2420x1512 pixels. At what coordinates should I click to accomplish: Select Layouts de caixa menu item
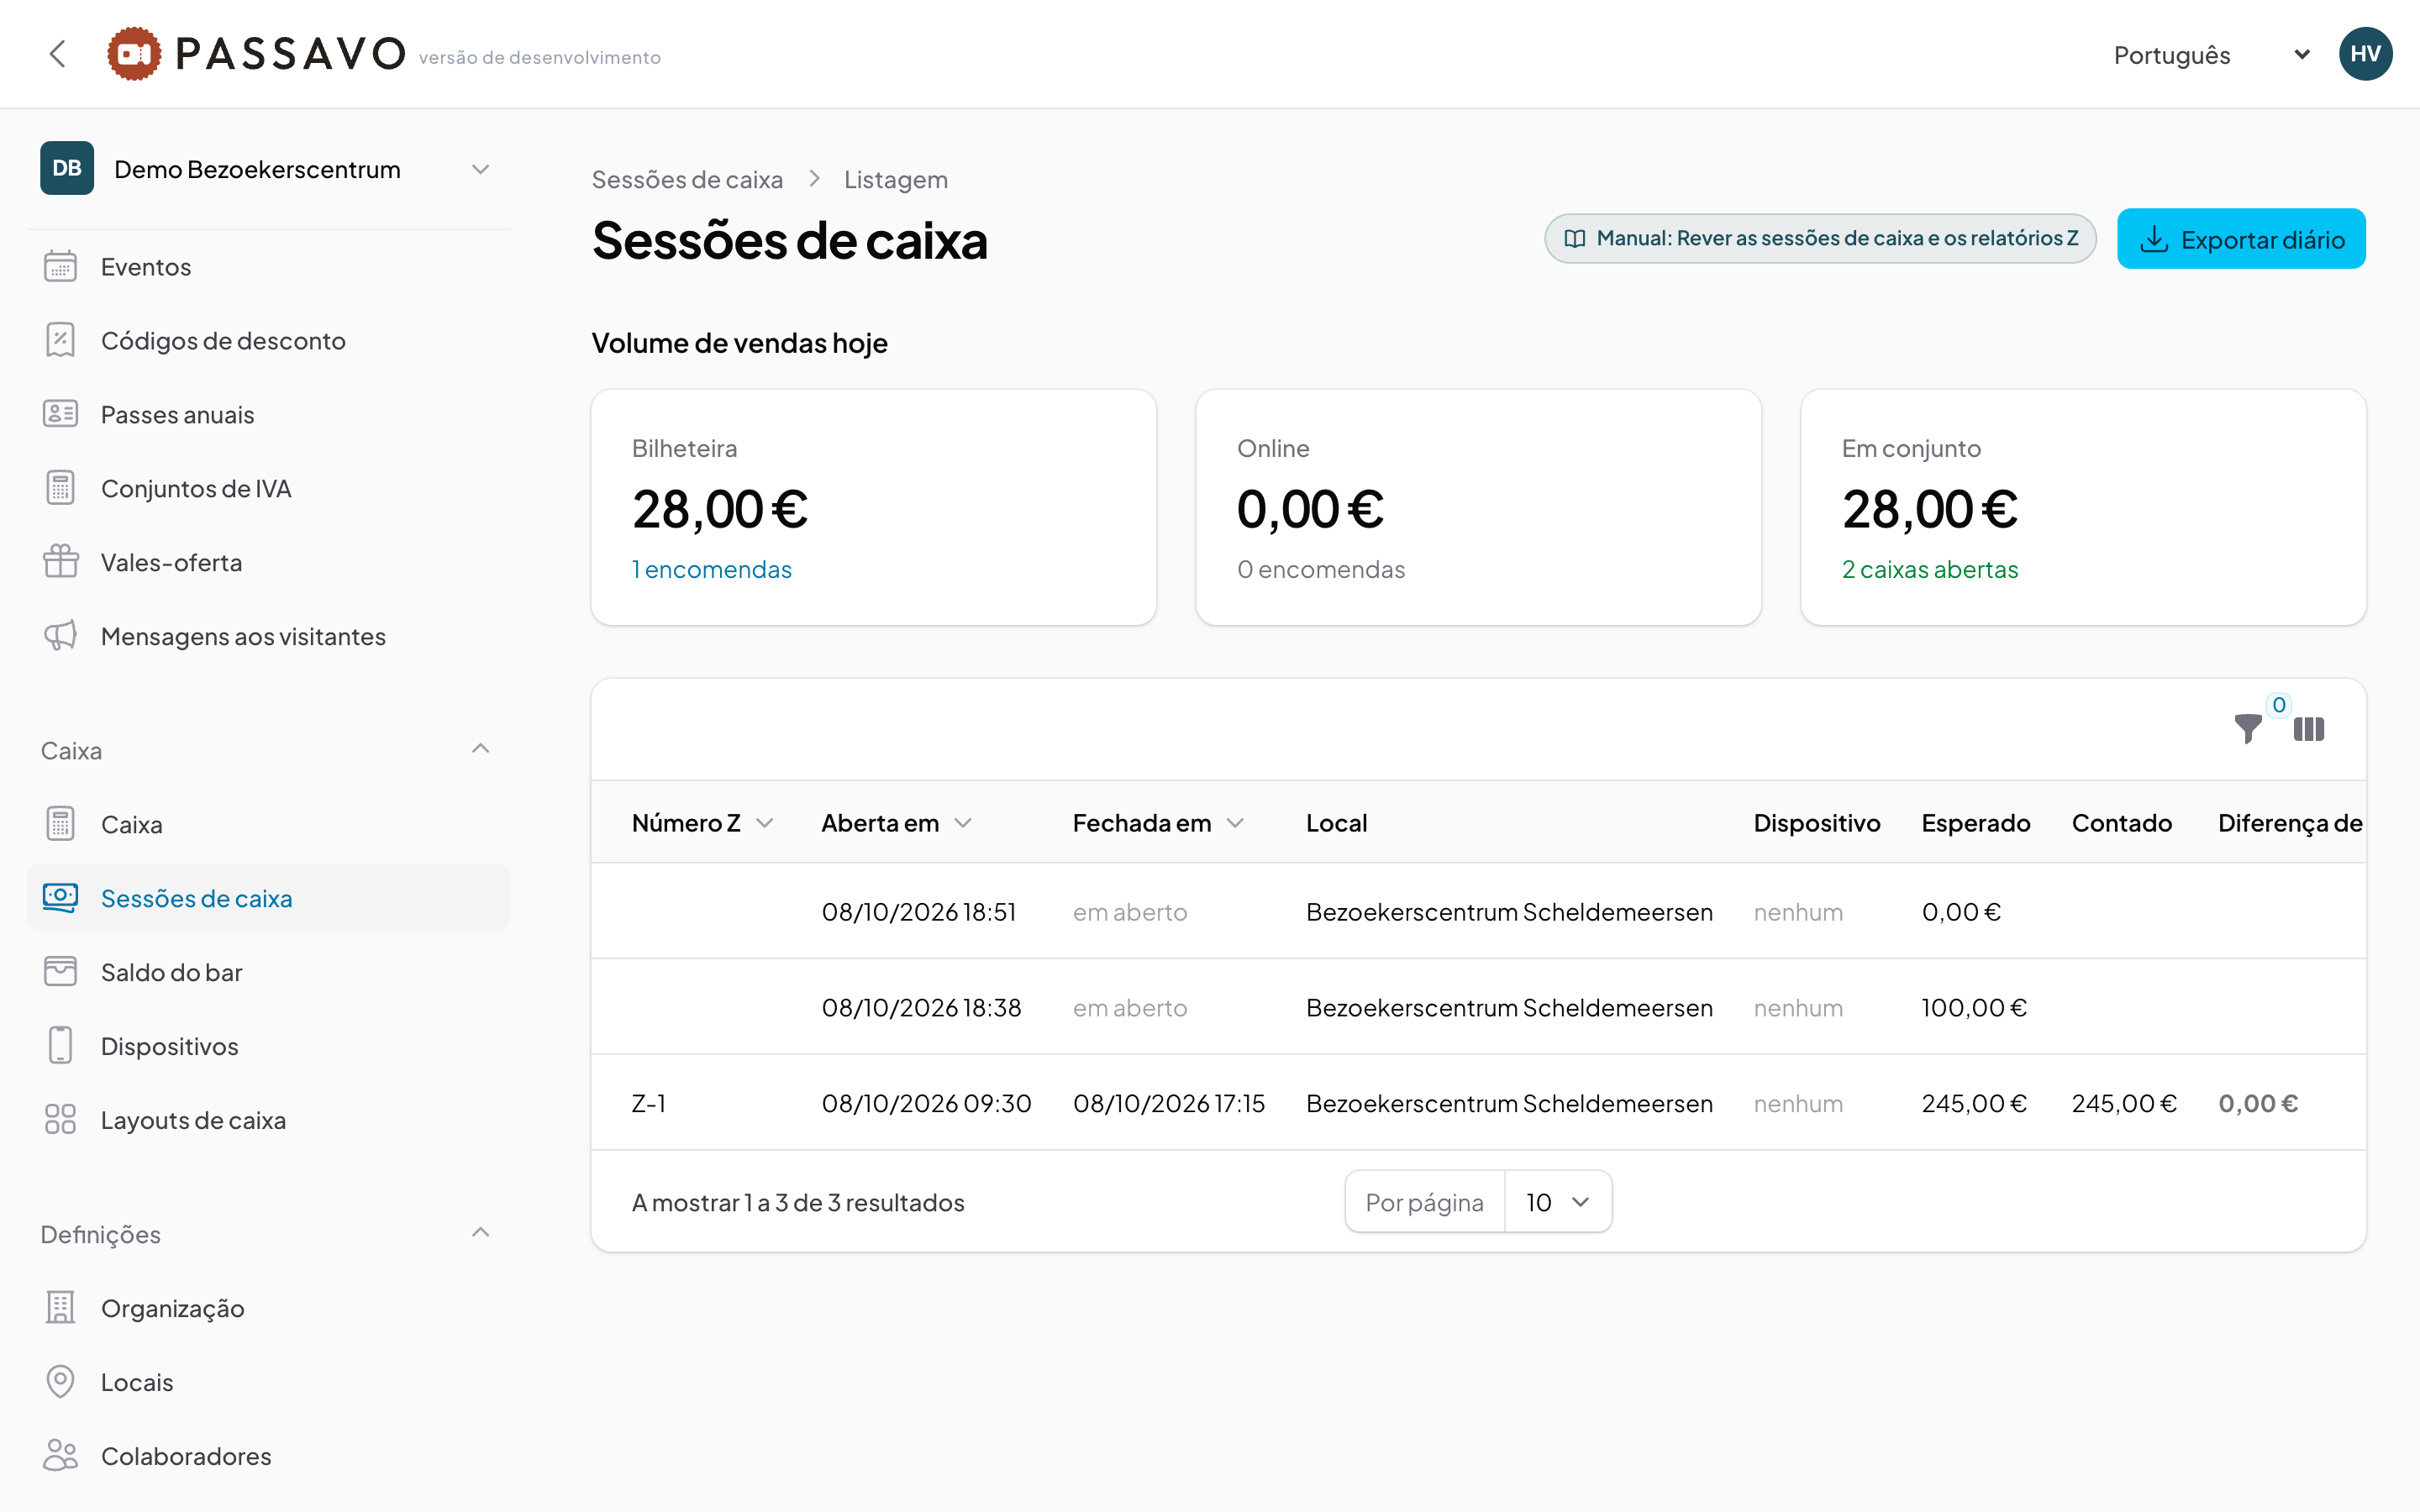268,1120
